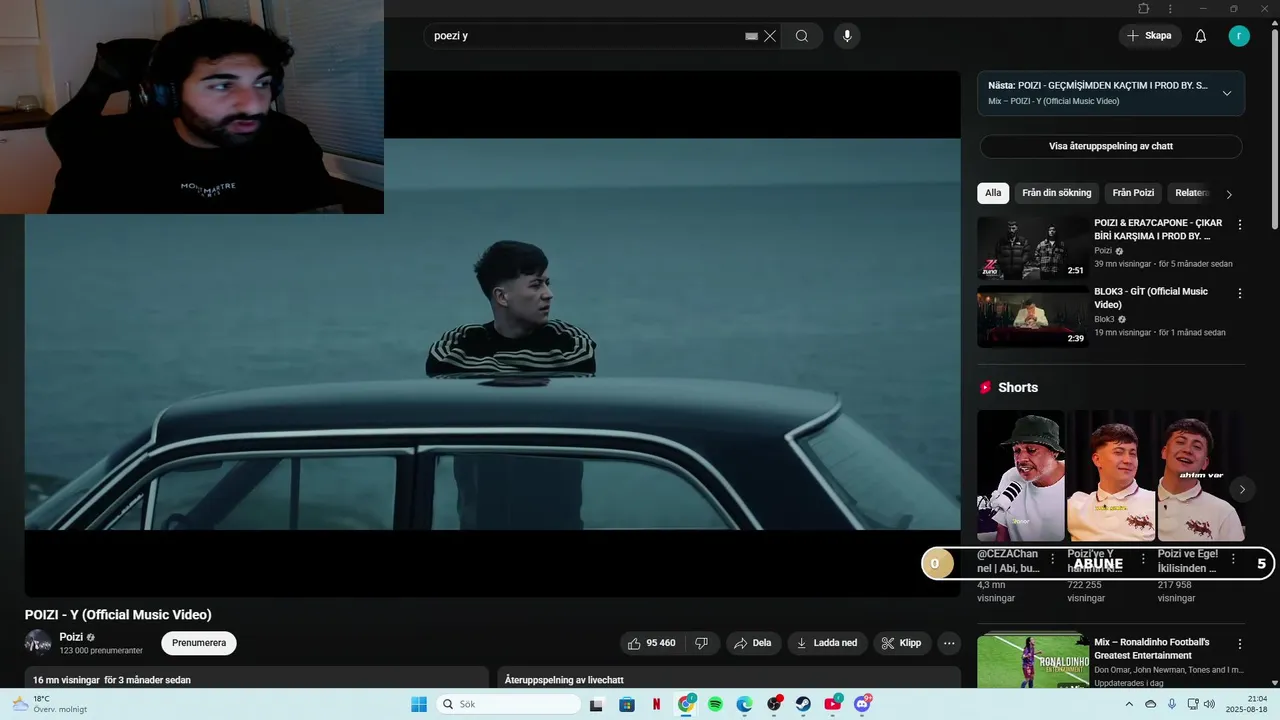Image resolution: width=1280 pixels, height=720 pixels.
Task: Select the Från Poizi chip
Action: tap(1133, 193)
